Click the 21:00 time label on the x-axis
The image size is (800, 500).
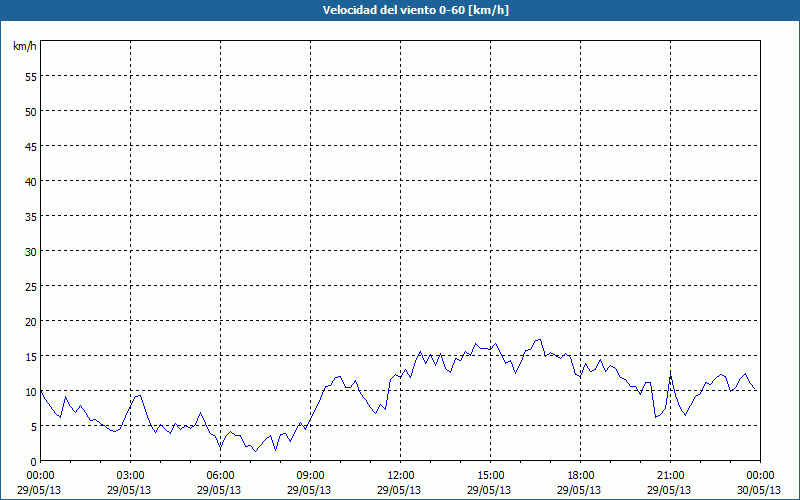coord(670,476)
